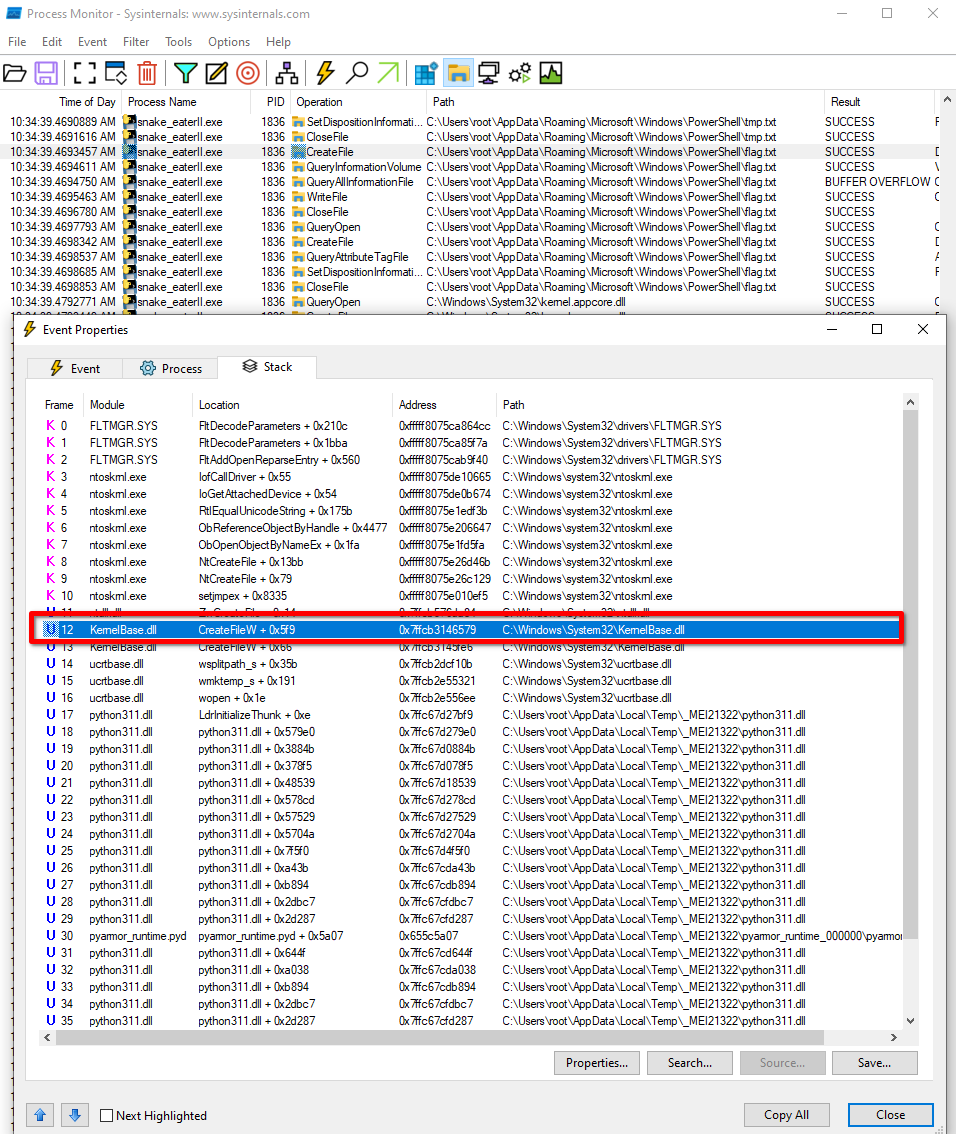Select stack frame 16 wopen + 0x1e
Image resolution: width=956 pixels, height=1134 pixels.
pyautogui.click(x=470, y=698)
